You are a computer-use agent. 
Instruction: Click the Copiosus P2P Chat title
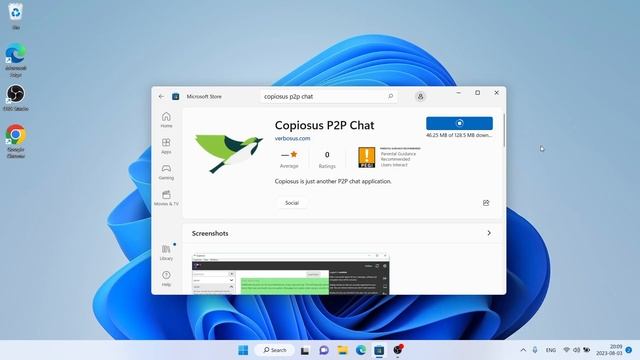[324, 125]
